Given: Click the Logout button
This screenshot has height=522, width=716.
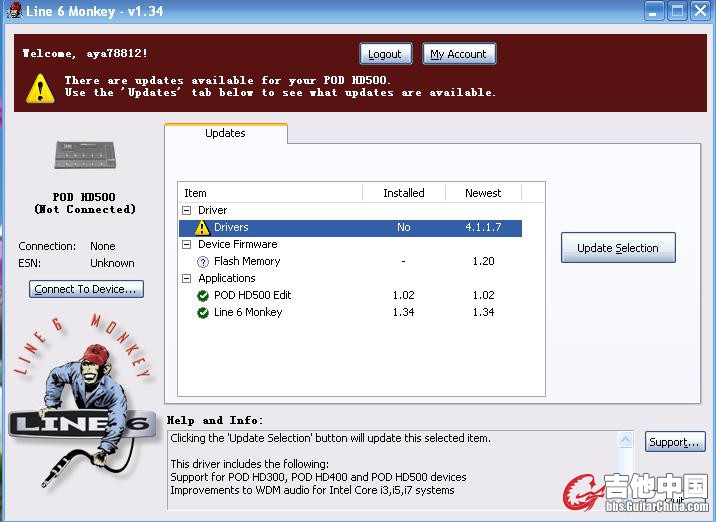Looking at the screenshot, I should tap(385, 54).
